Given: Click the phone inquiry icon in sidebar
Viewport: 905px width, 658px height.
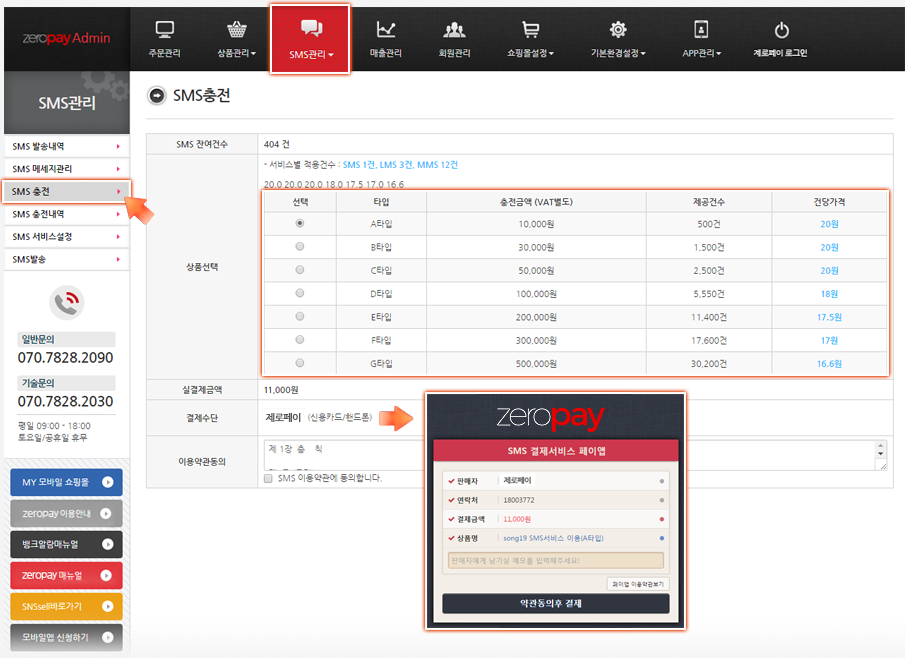Looking at the screenshot, I should point(67,302).
